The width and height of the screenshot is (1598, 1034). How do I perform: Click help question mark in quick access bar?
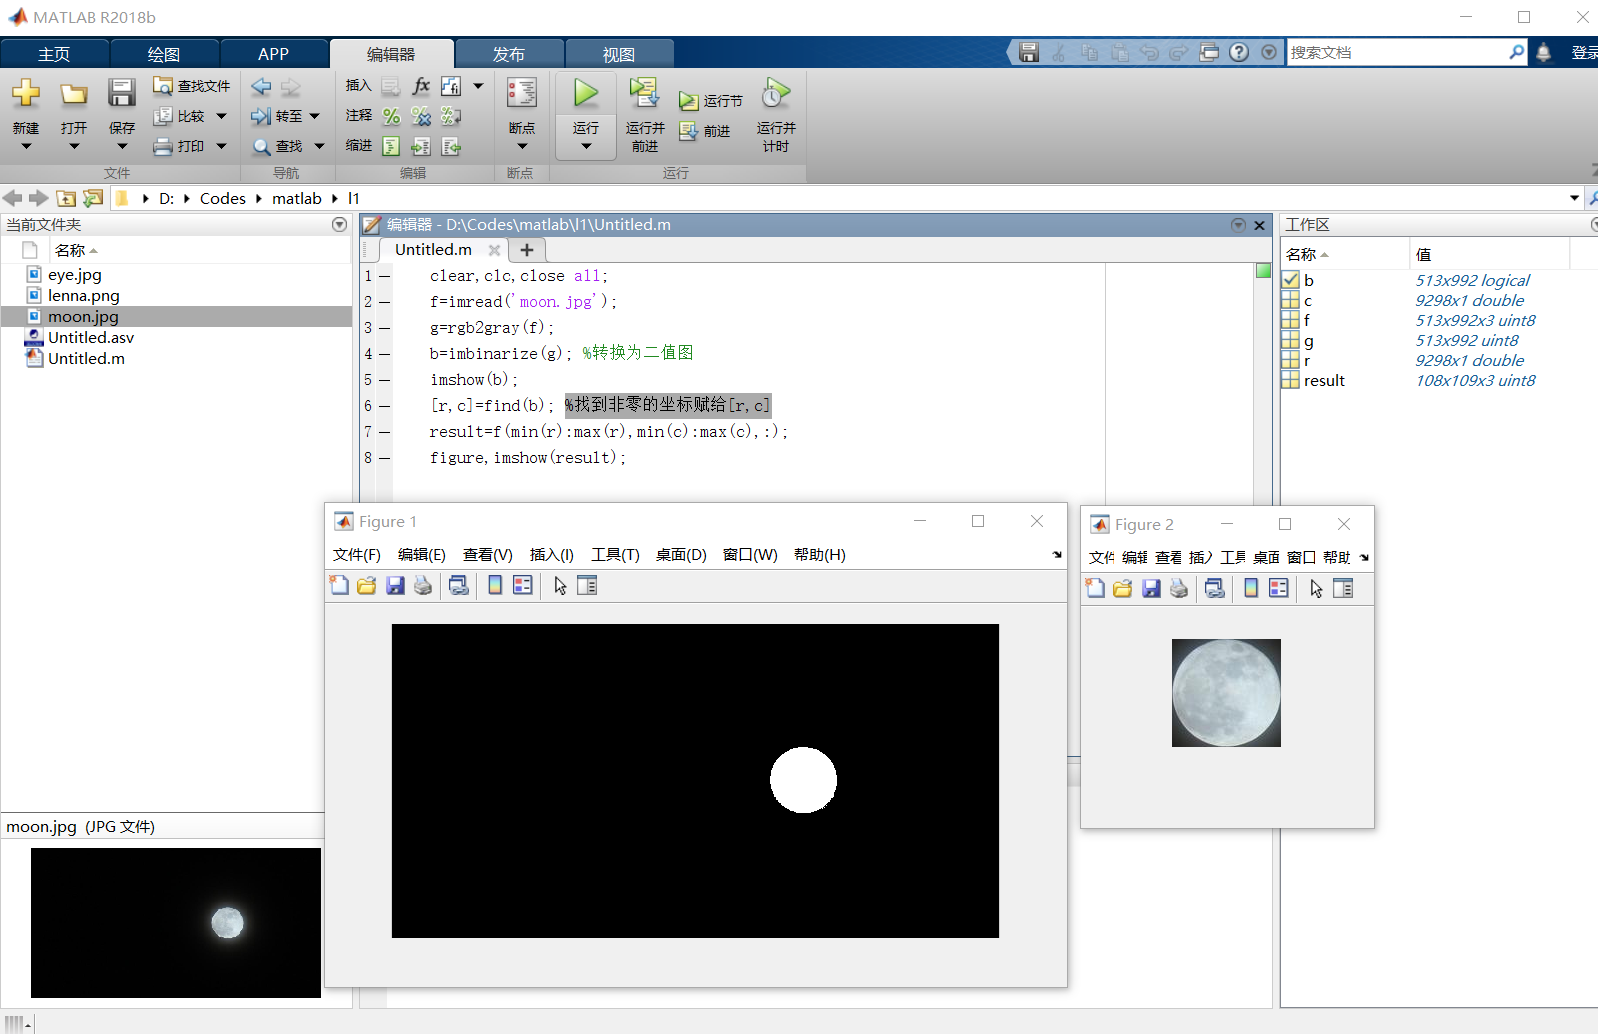[1239, 52]
